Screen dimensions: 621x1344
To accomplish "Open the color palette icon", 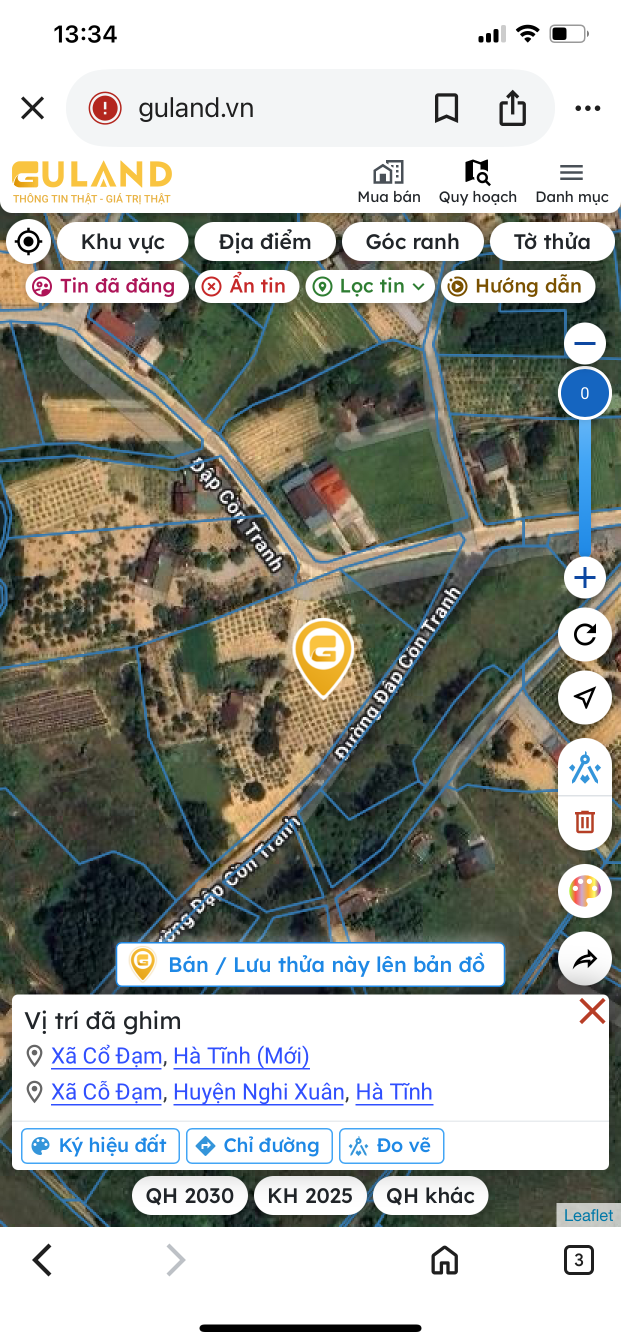I will (x=585, y=893).
